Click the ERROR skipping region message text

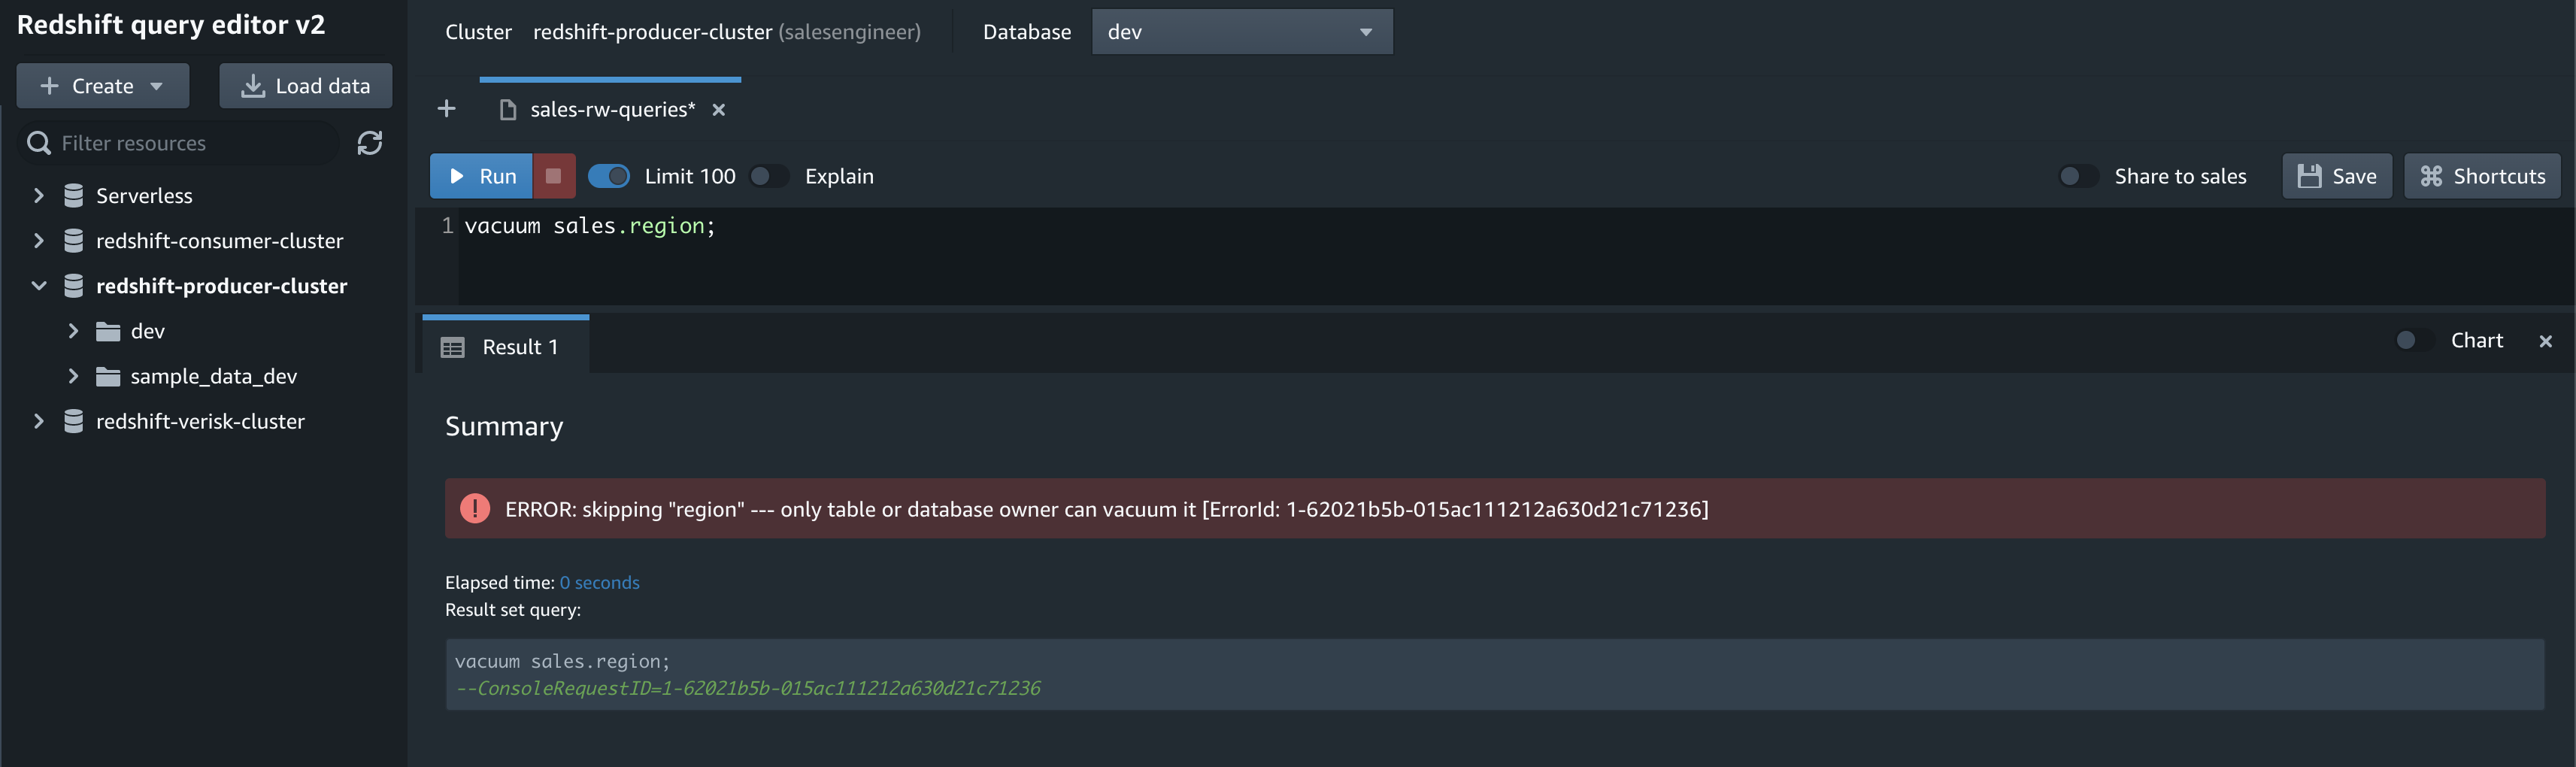point(1107,509)
